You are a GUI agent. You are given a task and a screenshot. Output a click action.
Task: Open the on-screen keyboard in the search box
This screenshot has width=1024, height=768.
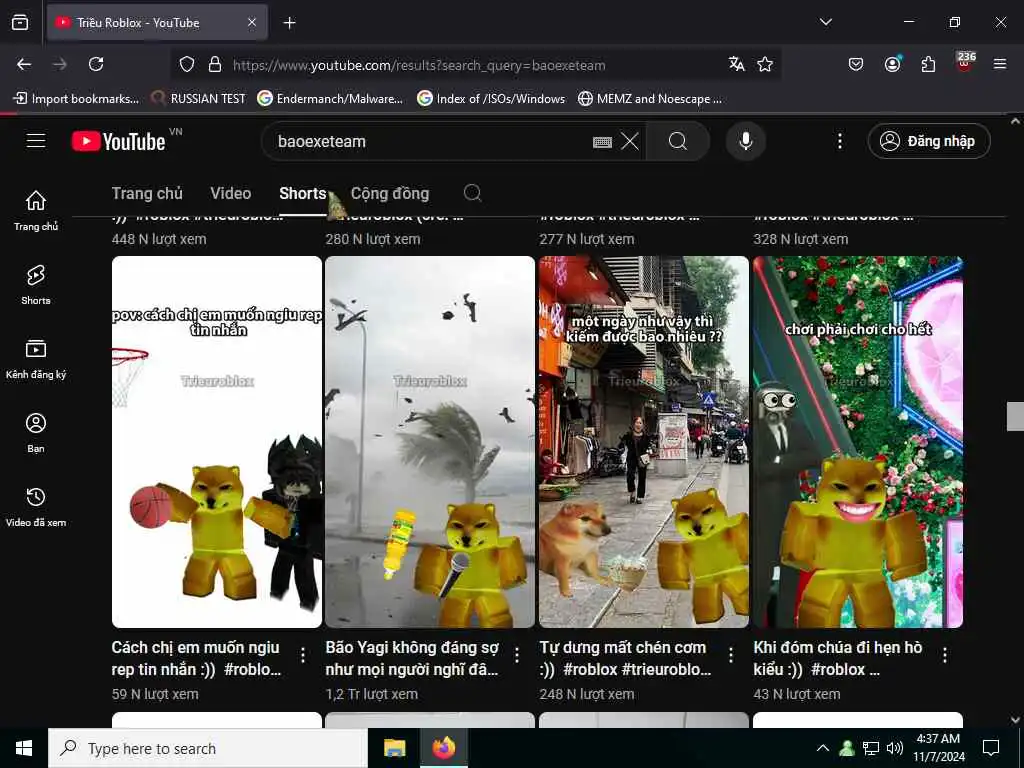[x=602, y=142]
